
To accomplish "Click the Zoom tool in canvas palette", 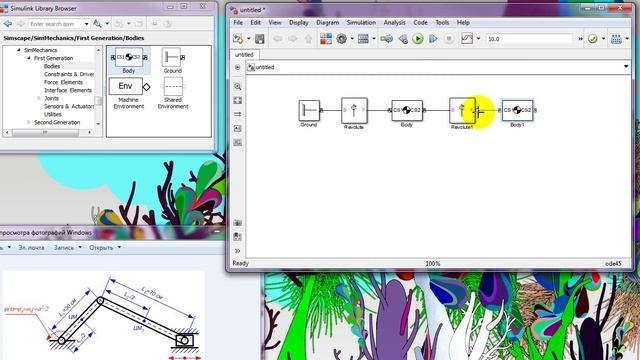I will [x=238, y=87].
